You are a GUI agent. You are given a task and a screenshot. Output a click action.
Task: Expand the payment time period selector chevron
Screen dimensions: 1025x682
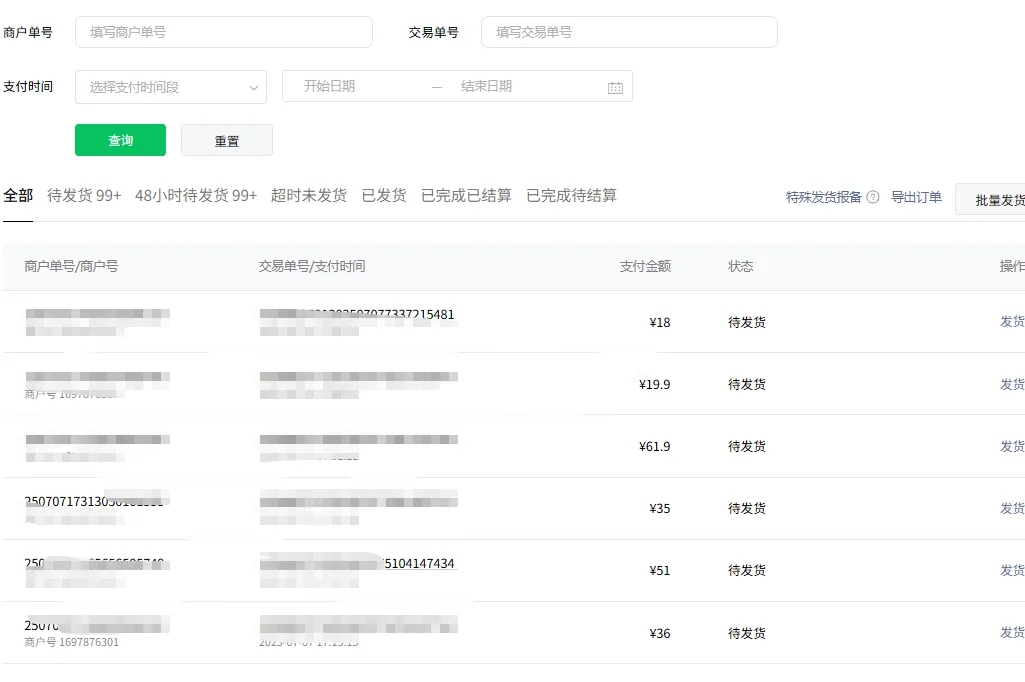point(254,87)
